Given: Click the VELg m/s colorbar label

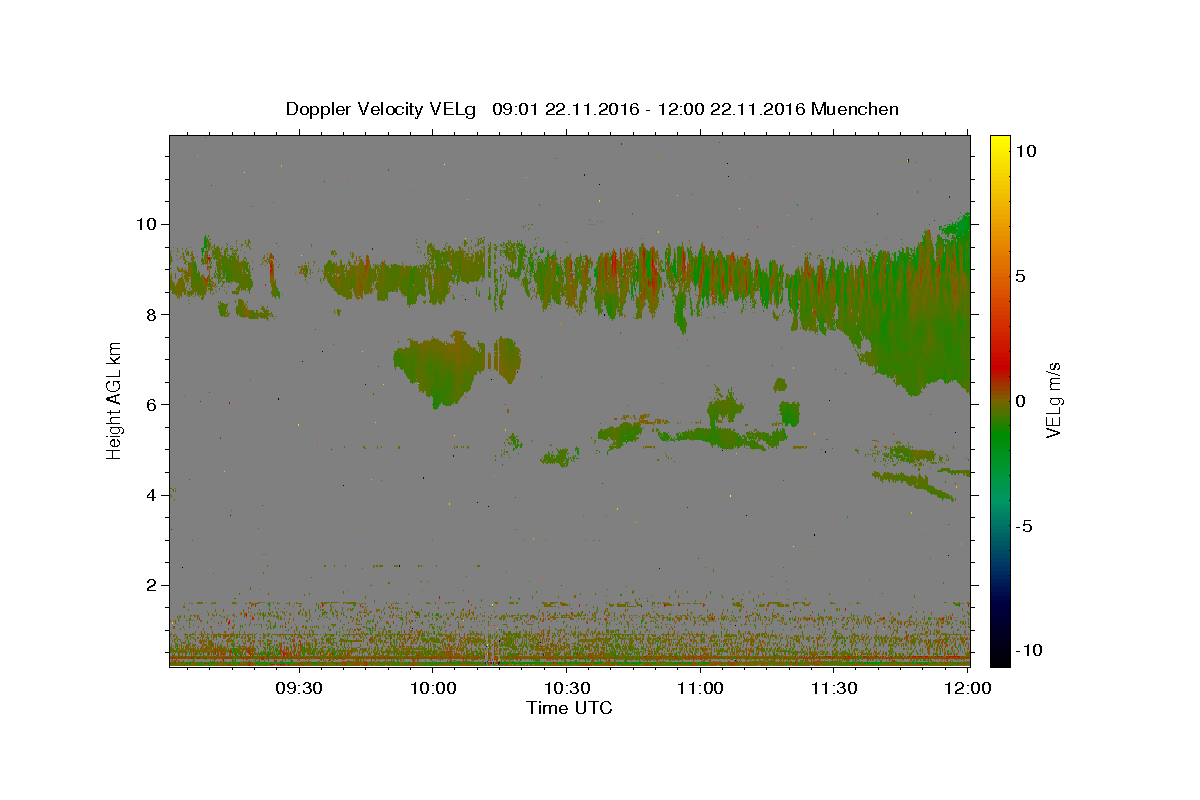Looking at the screenshot, I should 1054,400.
